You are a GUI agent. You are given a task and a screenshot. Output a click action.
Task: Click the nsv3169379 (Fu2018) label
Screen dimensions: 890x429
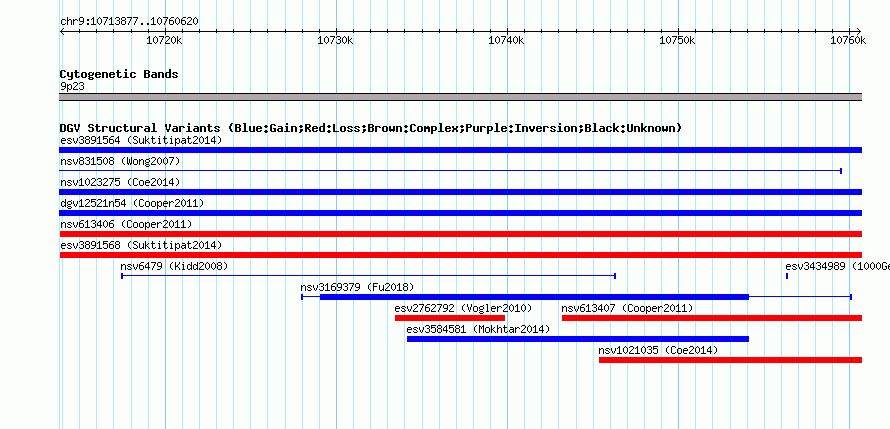(358, 287)
